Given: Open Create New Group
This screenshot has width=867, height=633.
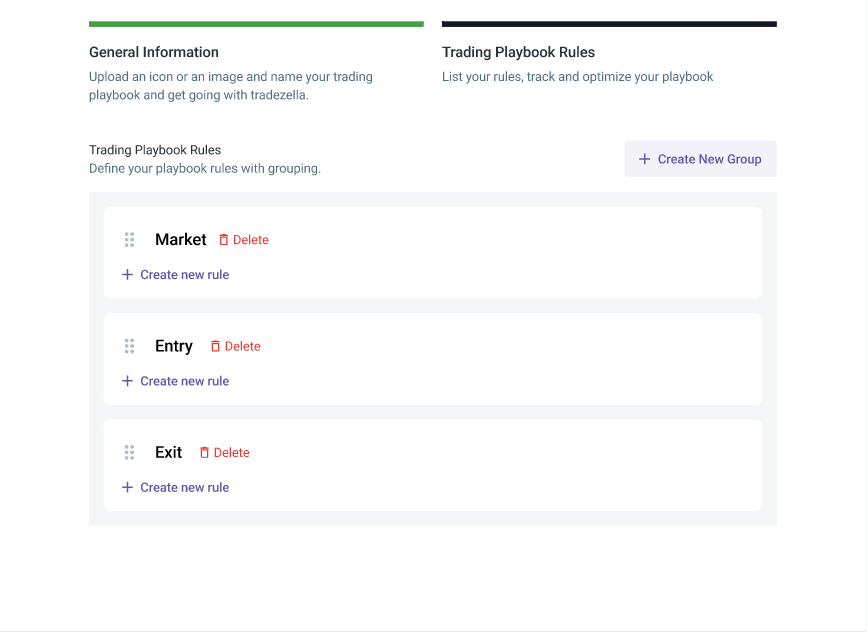Looking at the screenshot, I should click(700, 159).
